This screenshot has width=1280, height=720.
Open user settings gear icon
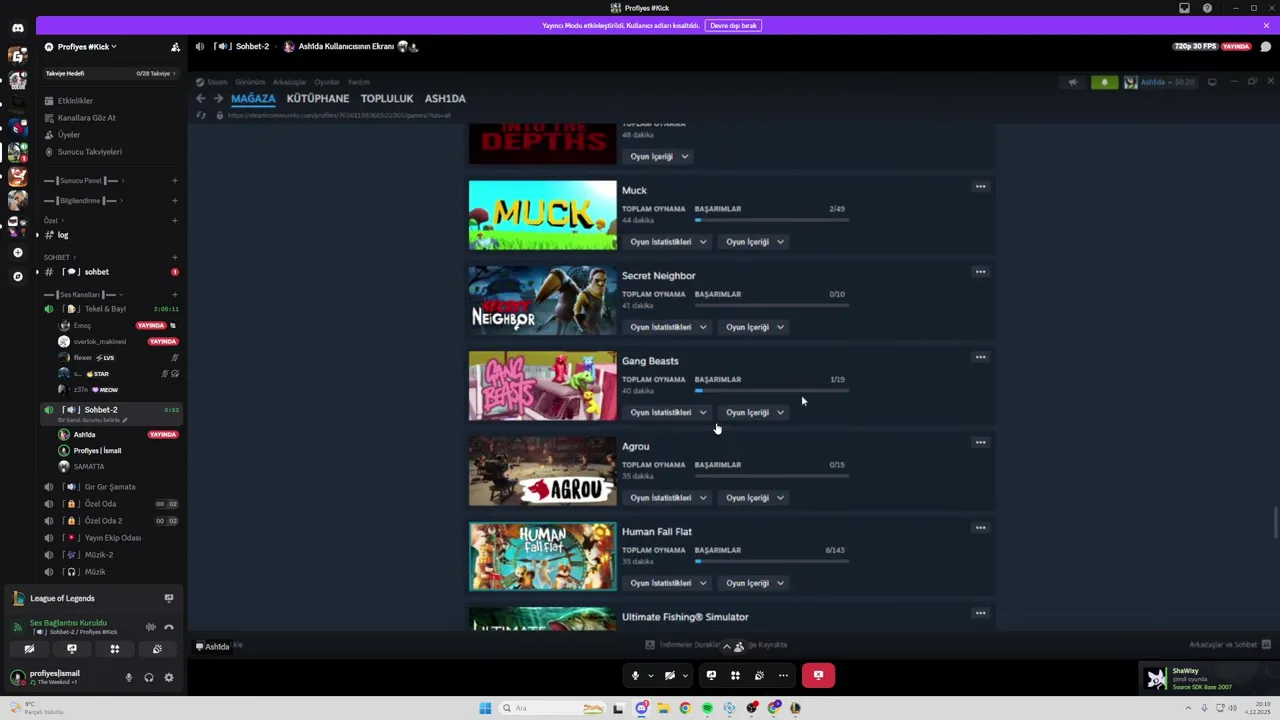click(168, 678)
